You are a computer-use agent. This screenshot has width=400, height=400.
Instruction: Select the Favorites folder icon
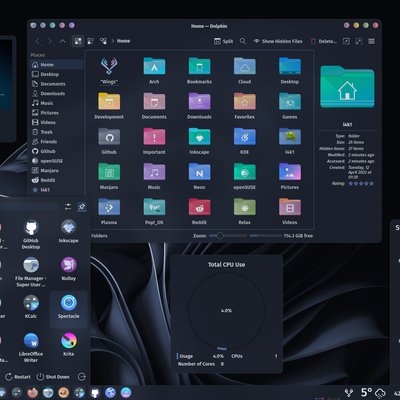pos(244,101)
